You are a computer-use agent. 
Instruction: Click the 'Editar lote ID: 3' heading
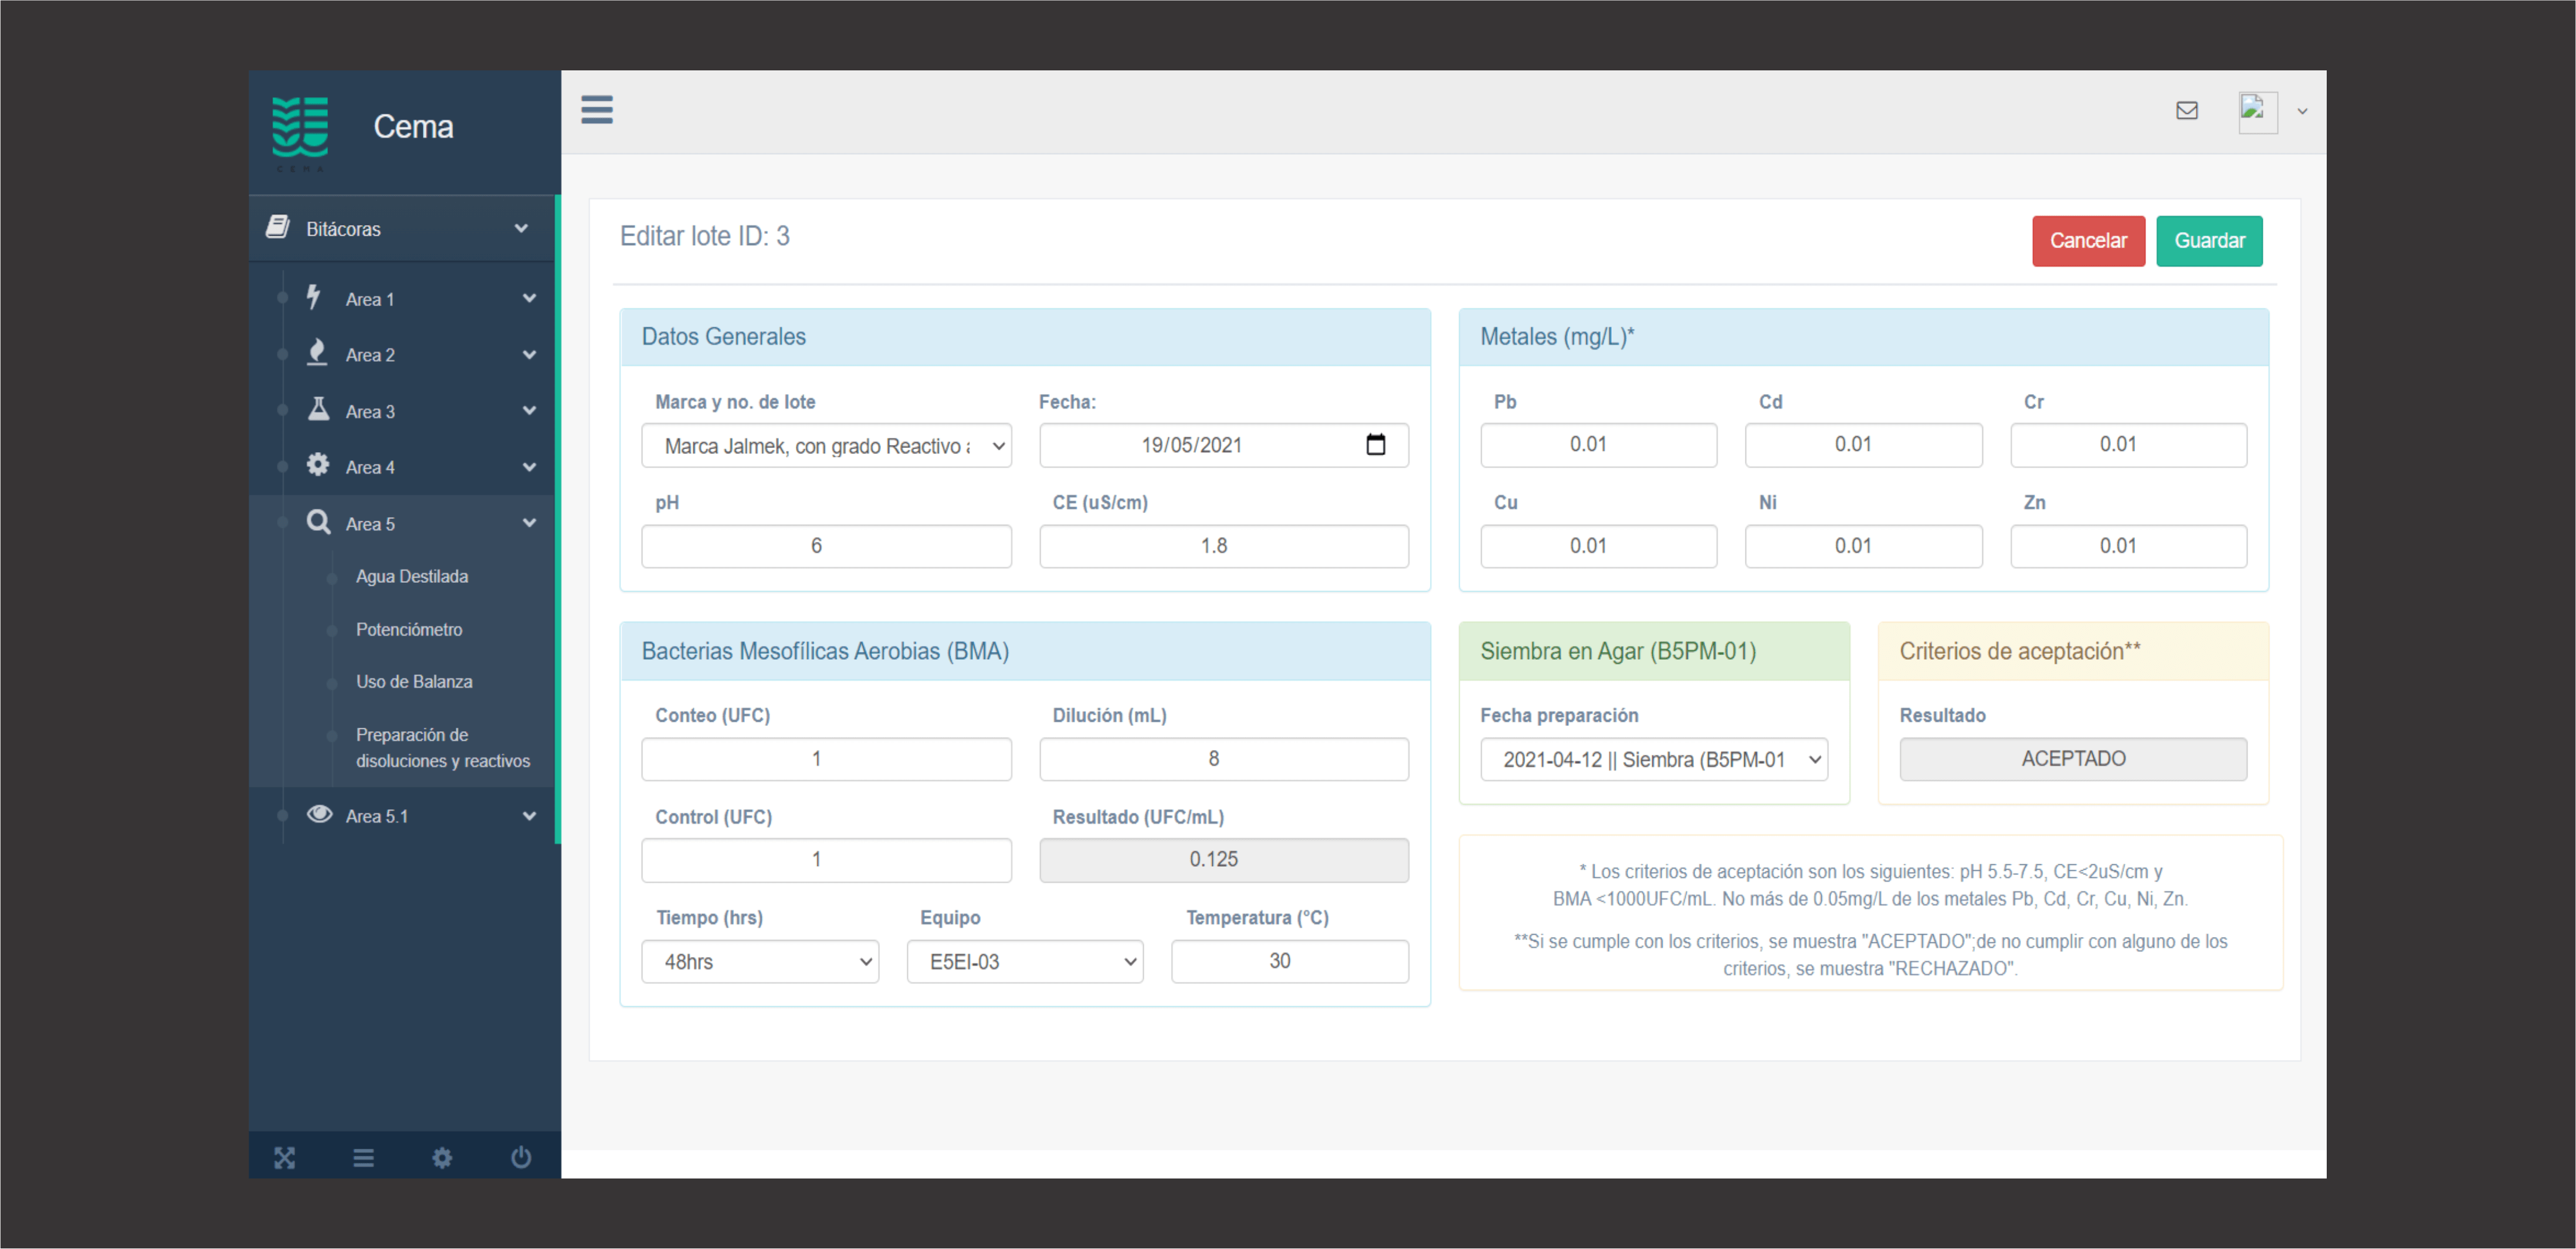(x=705, y=236)
